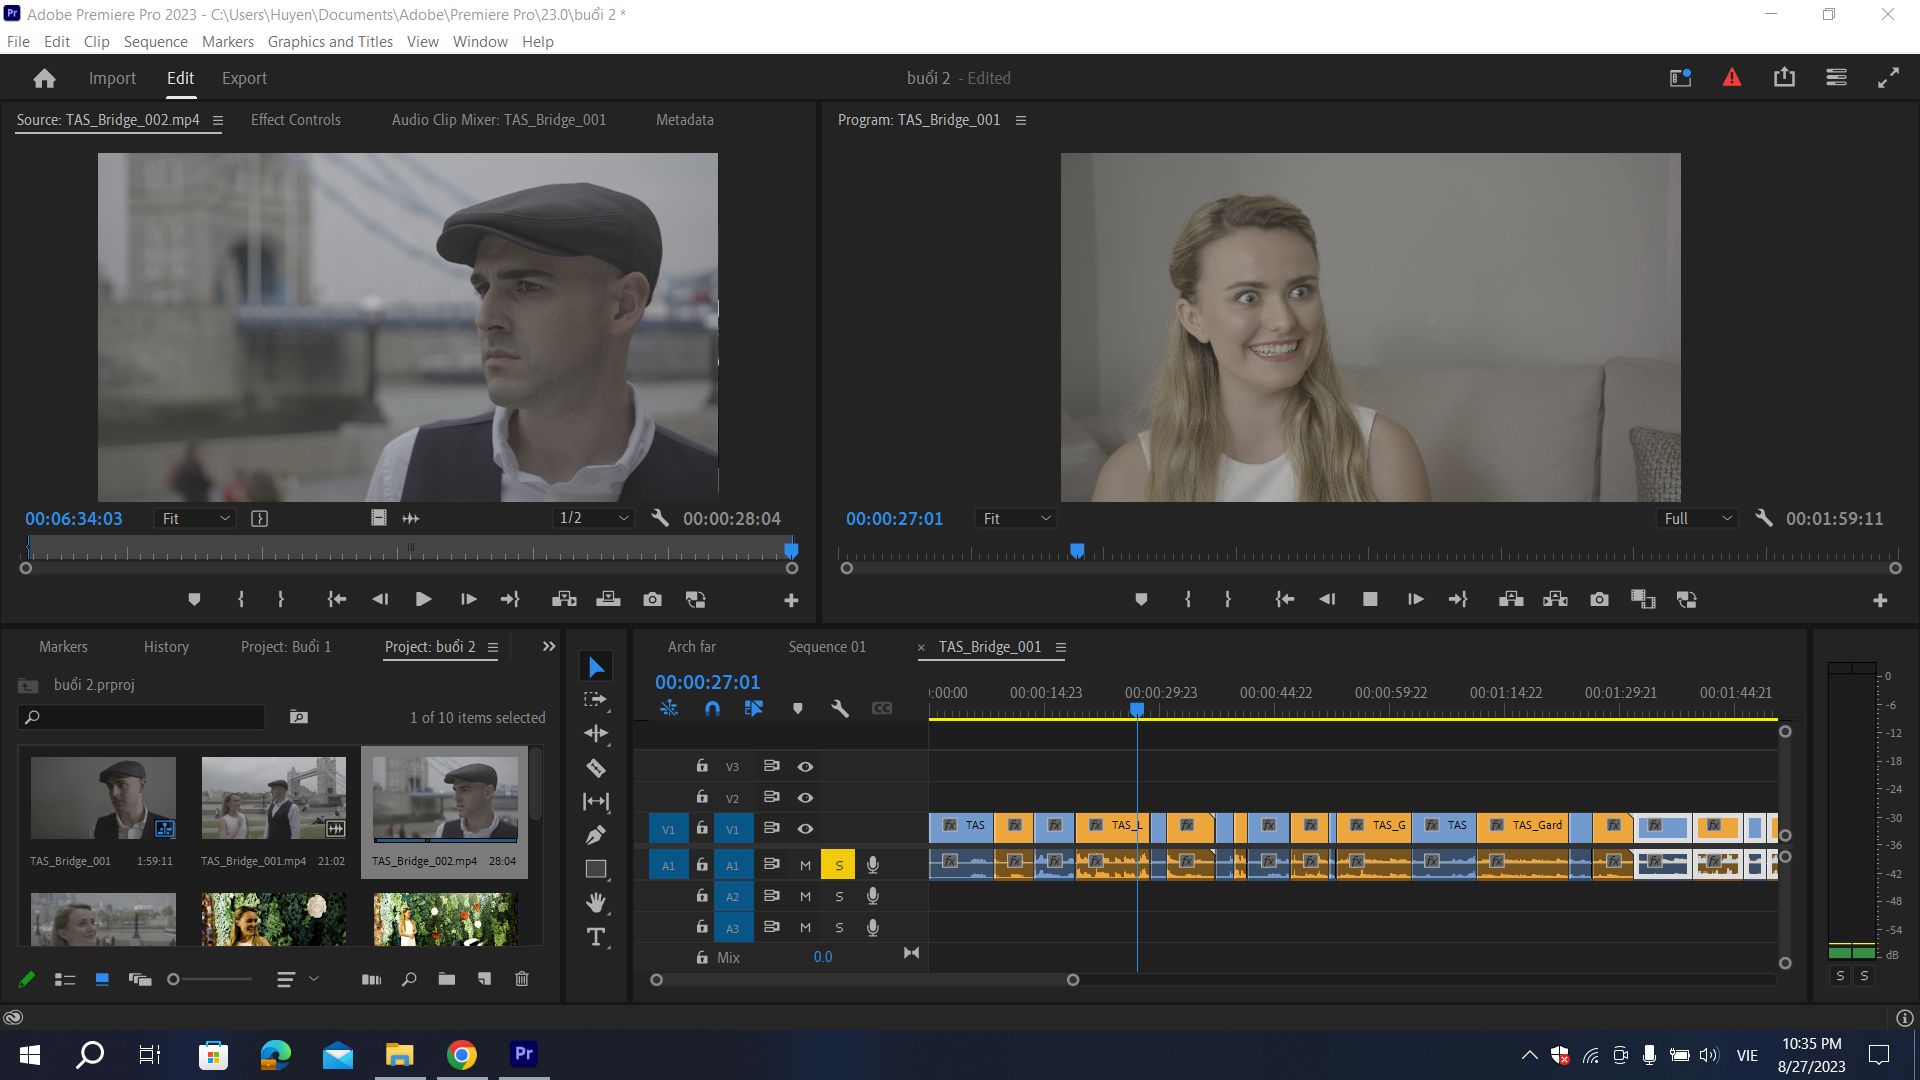This screenshot has height=1080, width=1920.
Task: Click the red warning alert icon
Action: coord(1732,78)
